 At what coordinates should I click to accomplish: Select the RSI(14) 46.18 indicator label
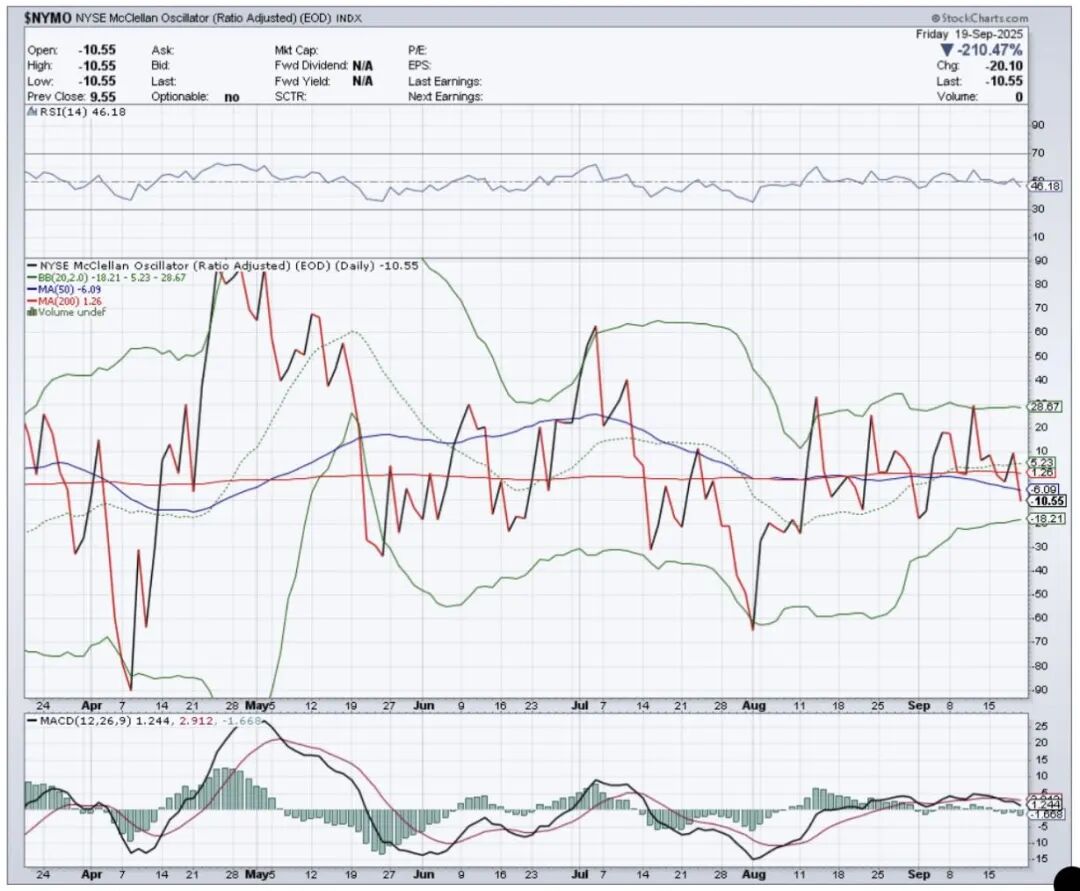click(82, 112)
